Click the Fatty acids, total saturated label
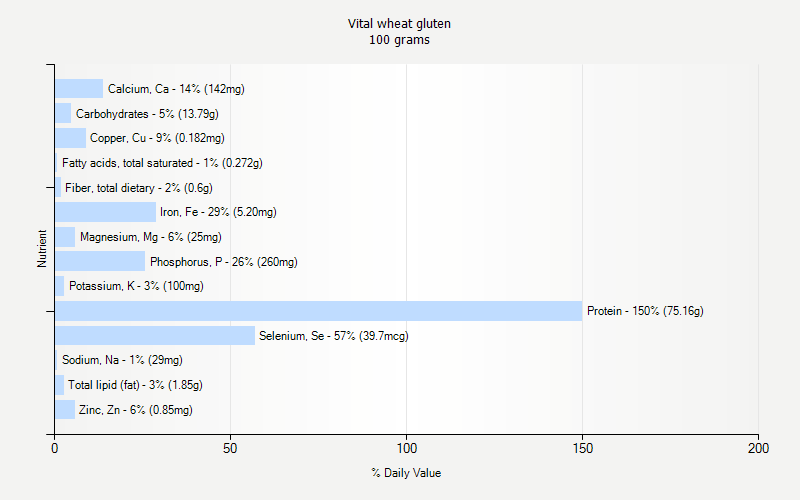Viewport: 800px width, 500px height. point(162,163)
